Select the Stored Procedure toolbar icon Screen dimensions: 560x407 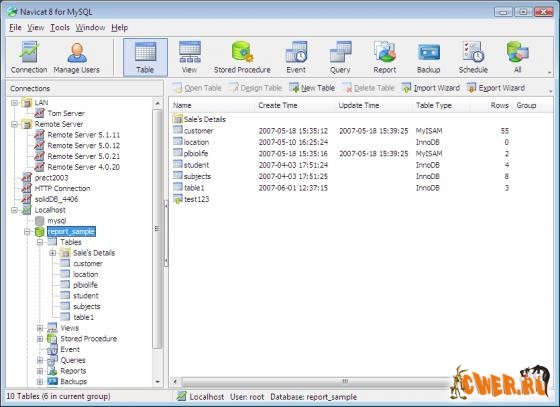coord(242,57)
